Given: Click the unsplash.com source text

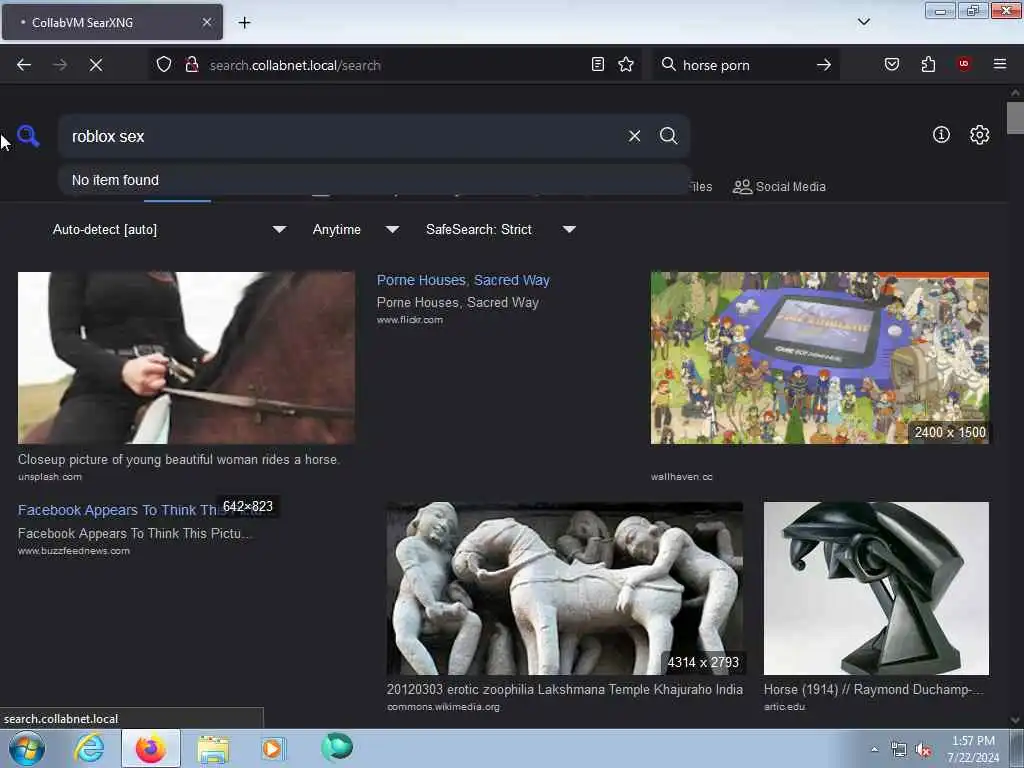Looking at the screenshot, I should coord(50,477).
